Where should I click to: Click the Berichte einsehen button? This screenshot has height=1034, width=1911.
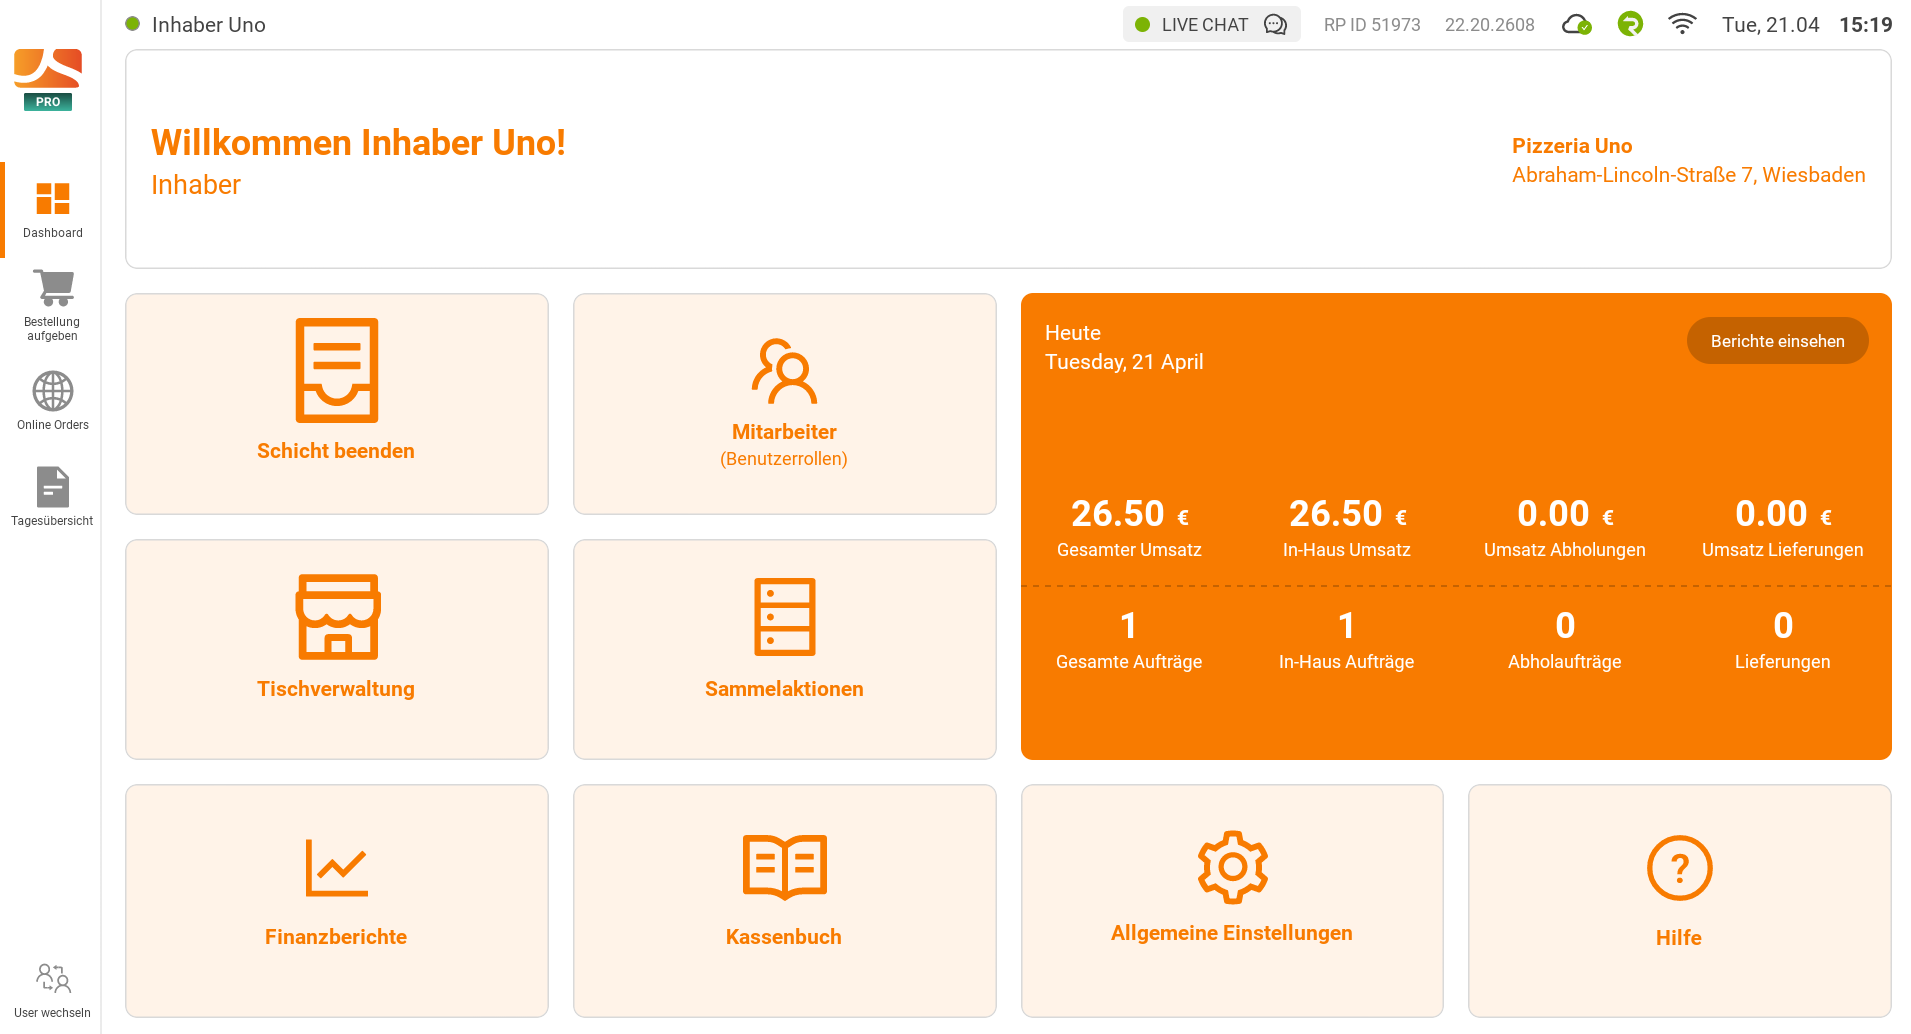(x=1777, y=340)
